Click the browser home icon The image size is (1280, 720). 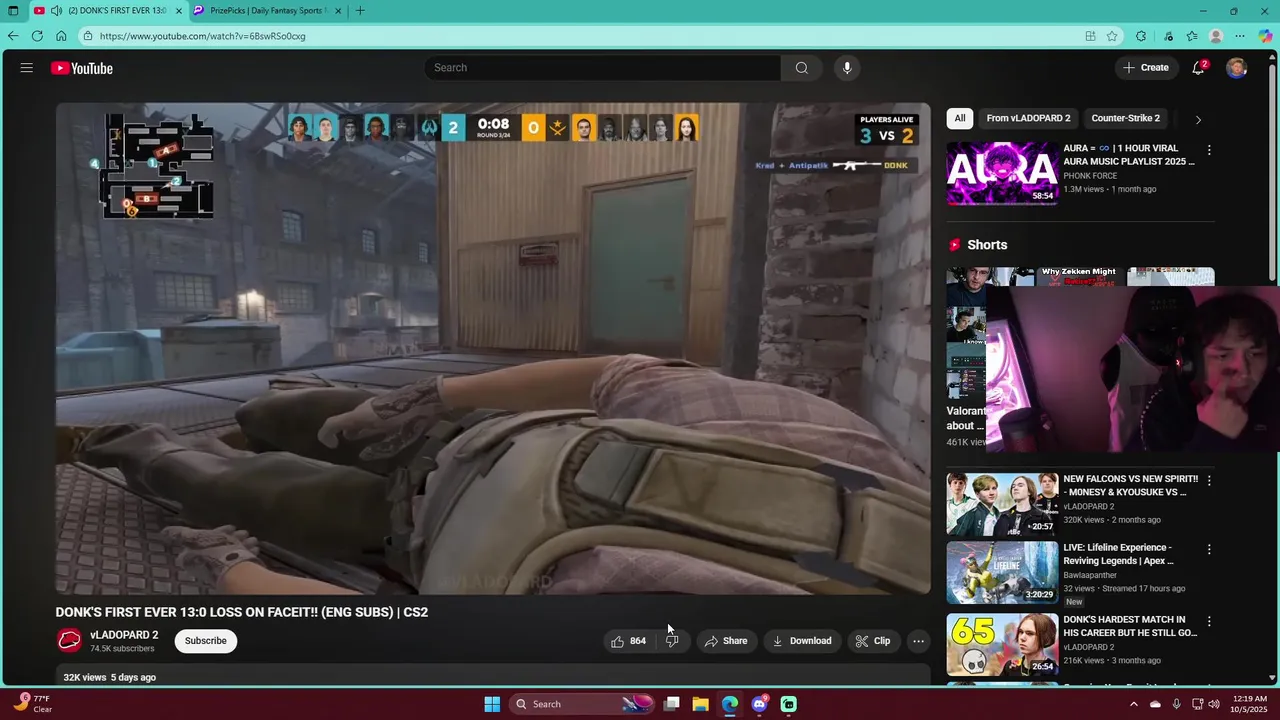click(x=61, y=36)
